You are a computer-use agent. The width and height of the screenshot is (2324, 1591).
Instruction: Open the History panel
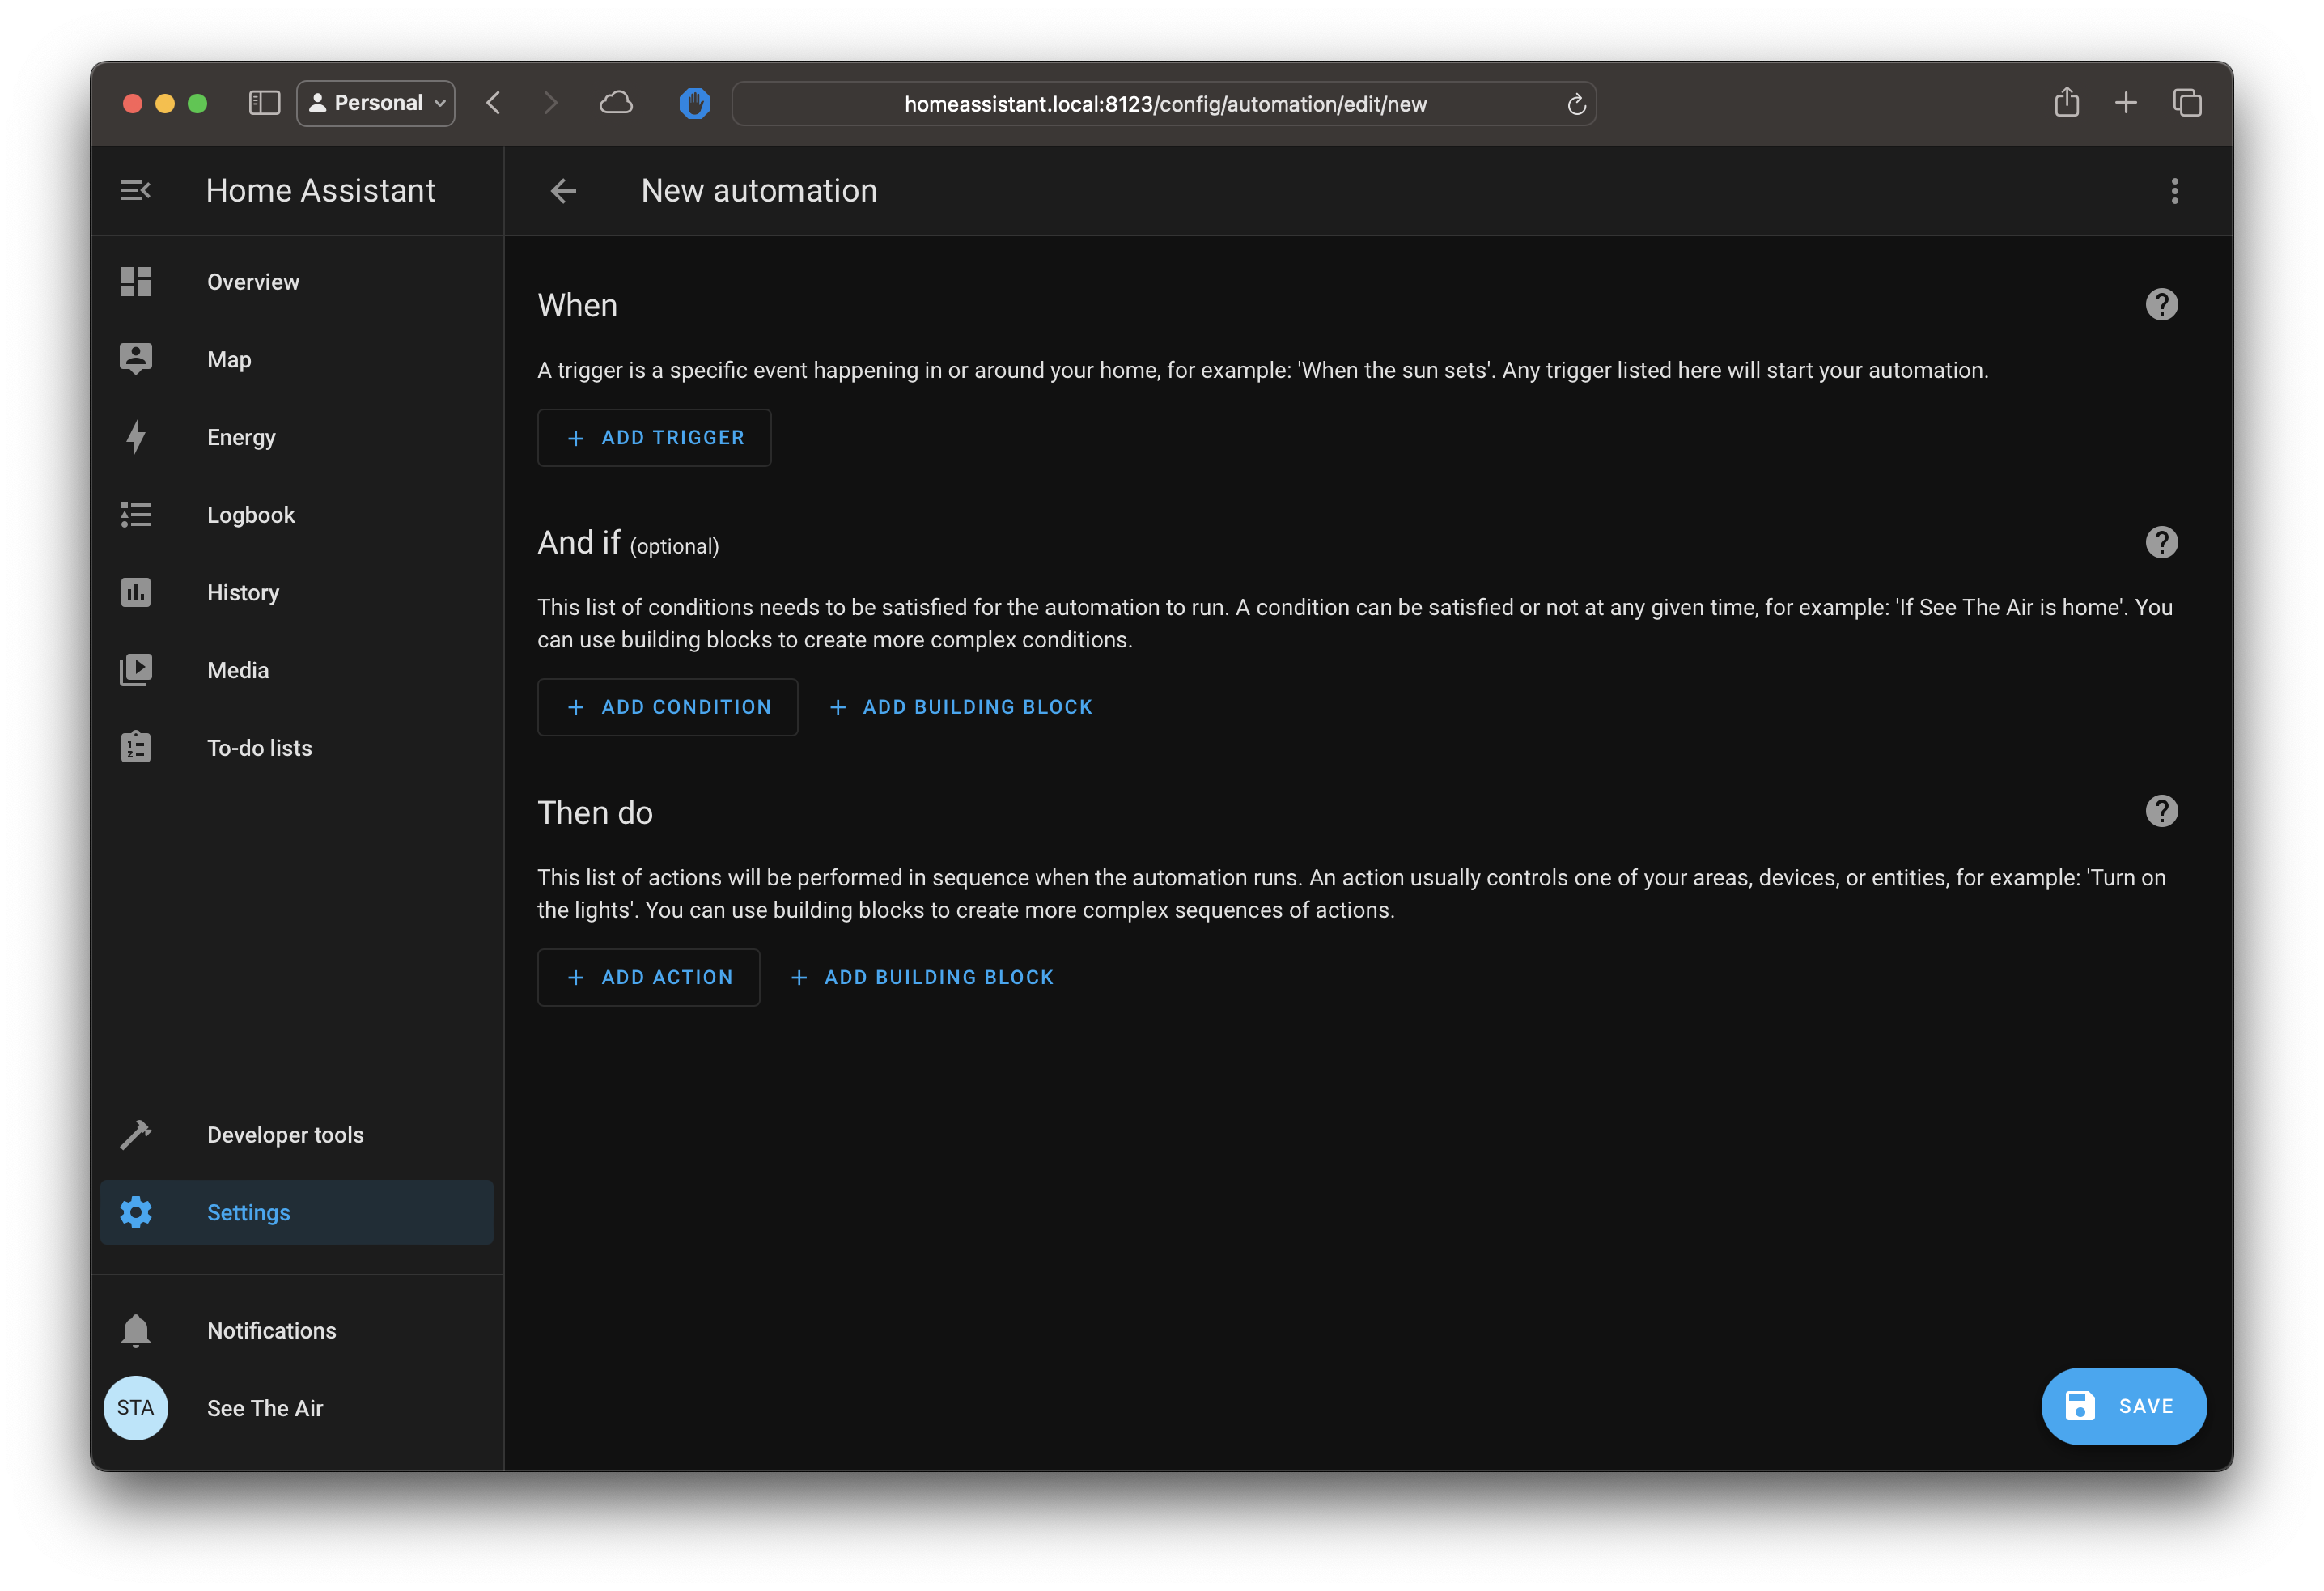242,593
